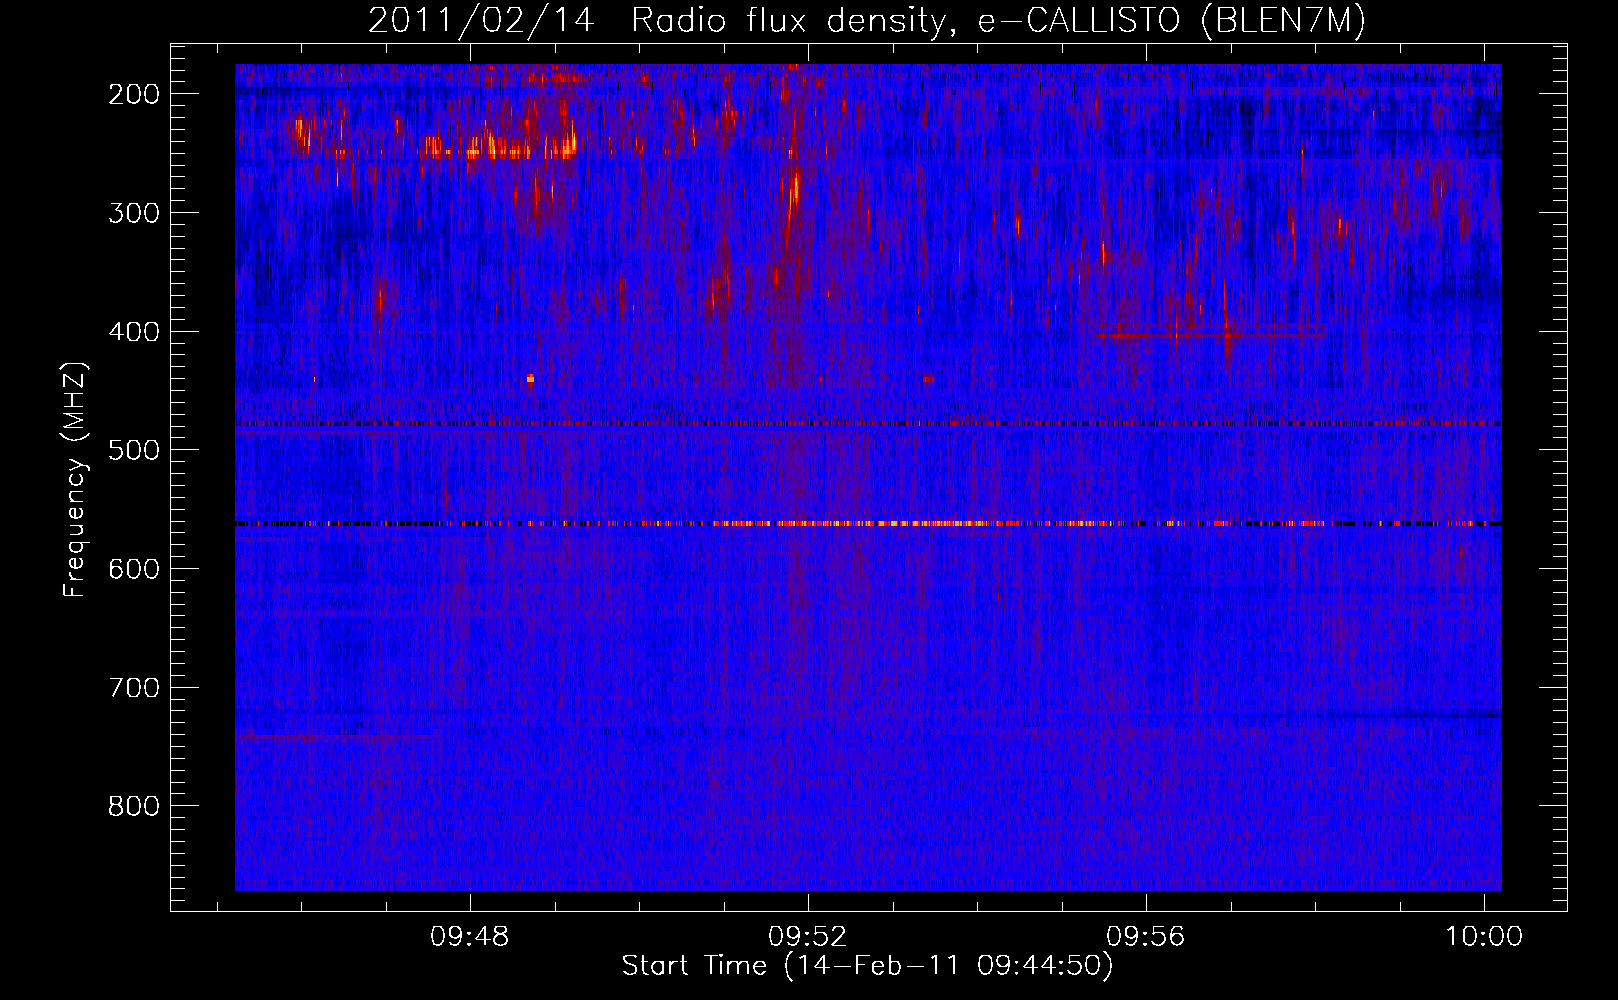Click the 700 frequency tick label
1618x1000 pixels.
tap(134, 688)
